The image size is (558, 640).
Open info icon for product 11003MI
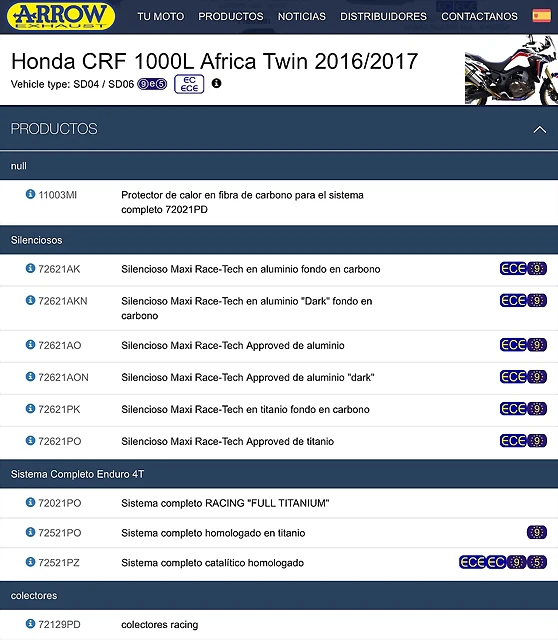(30, 194)
